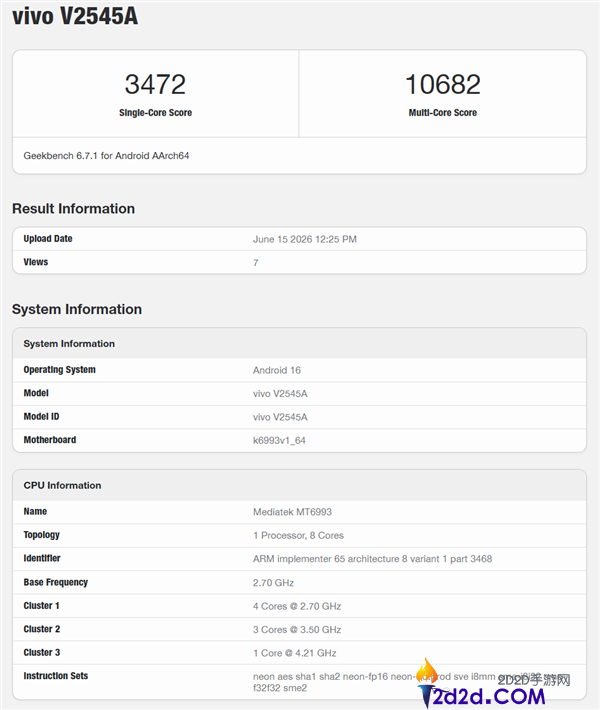The image size is (600, 710).
Task: Click the Operating System label
Action: [60, 369]
